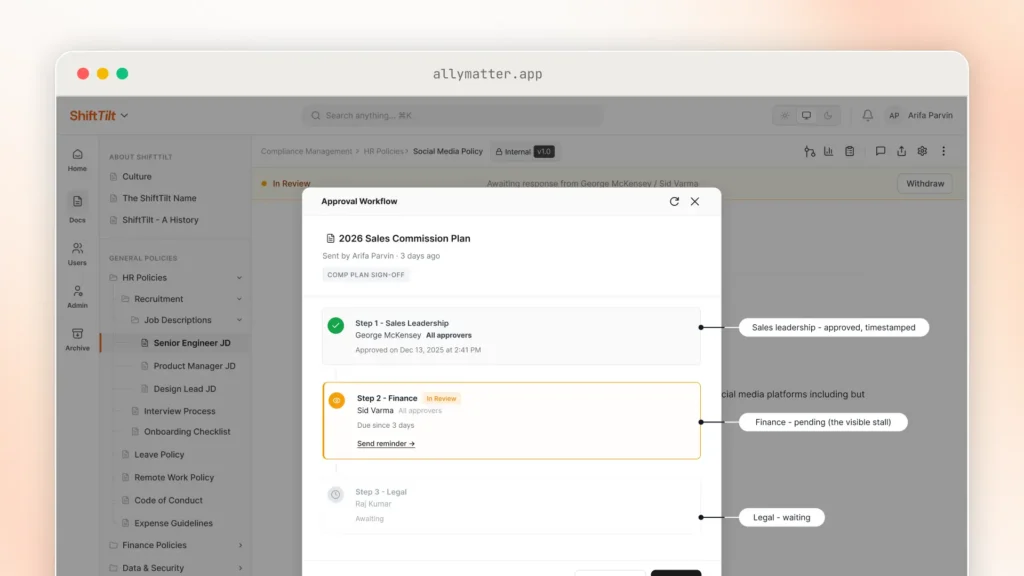Switch to system theme monitor toggle
The width and height of the screenshot is (1024, 576).
click(807, 116)
